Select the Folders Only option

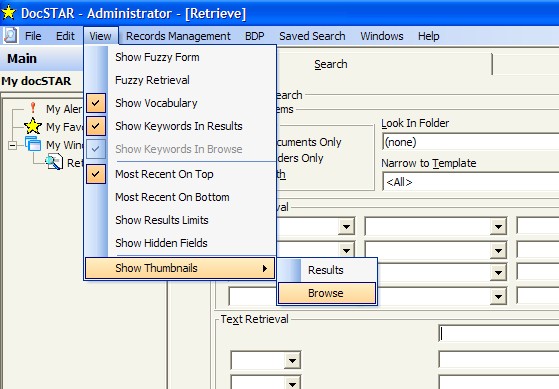[301, 158]
